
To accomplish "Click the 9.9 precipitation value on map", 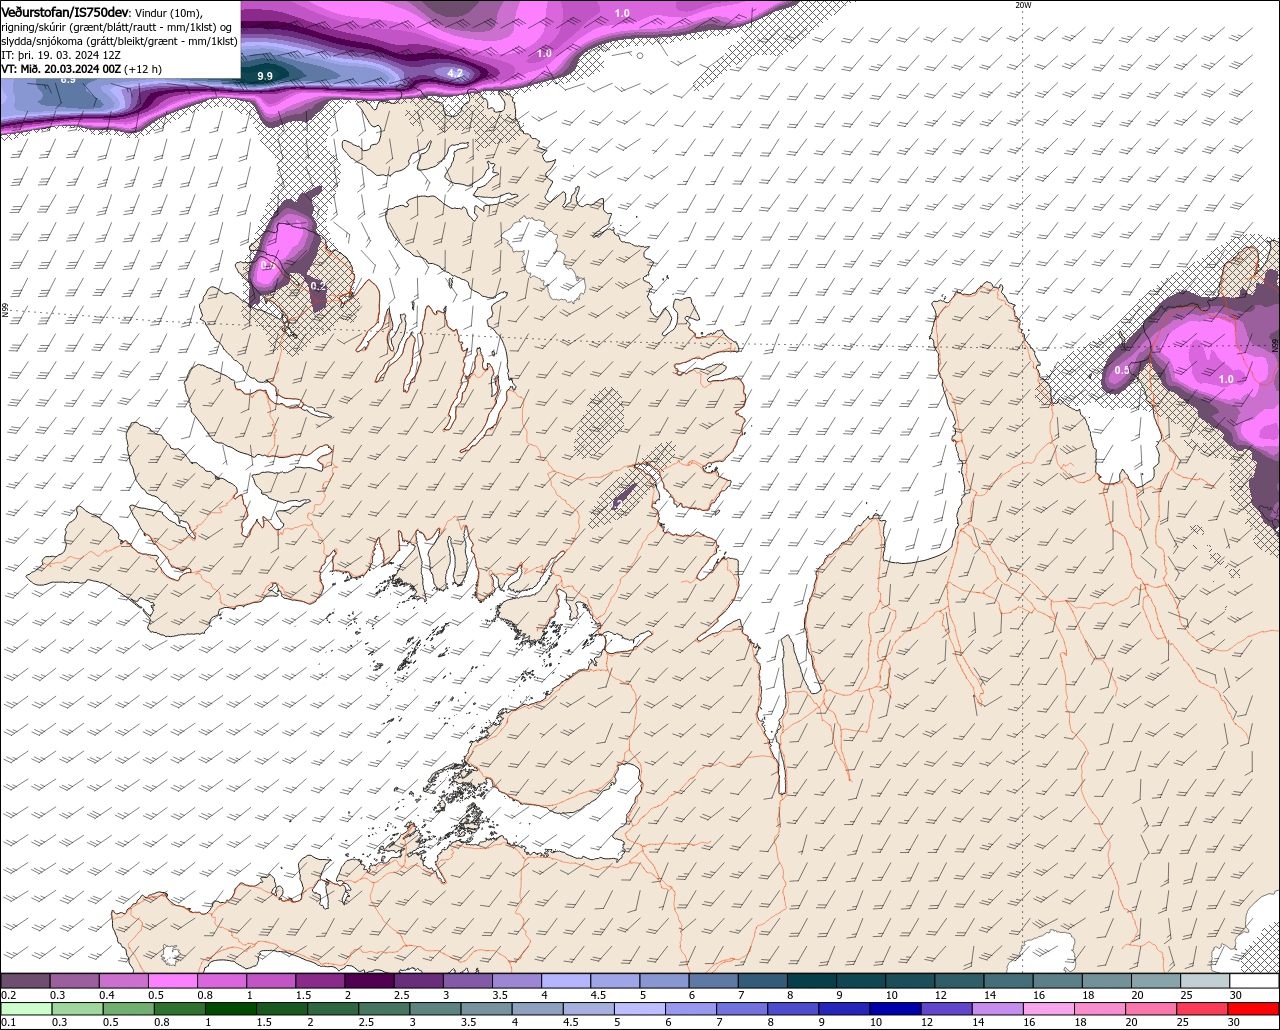I will [265, 76].
